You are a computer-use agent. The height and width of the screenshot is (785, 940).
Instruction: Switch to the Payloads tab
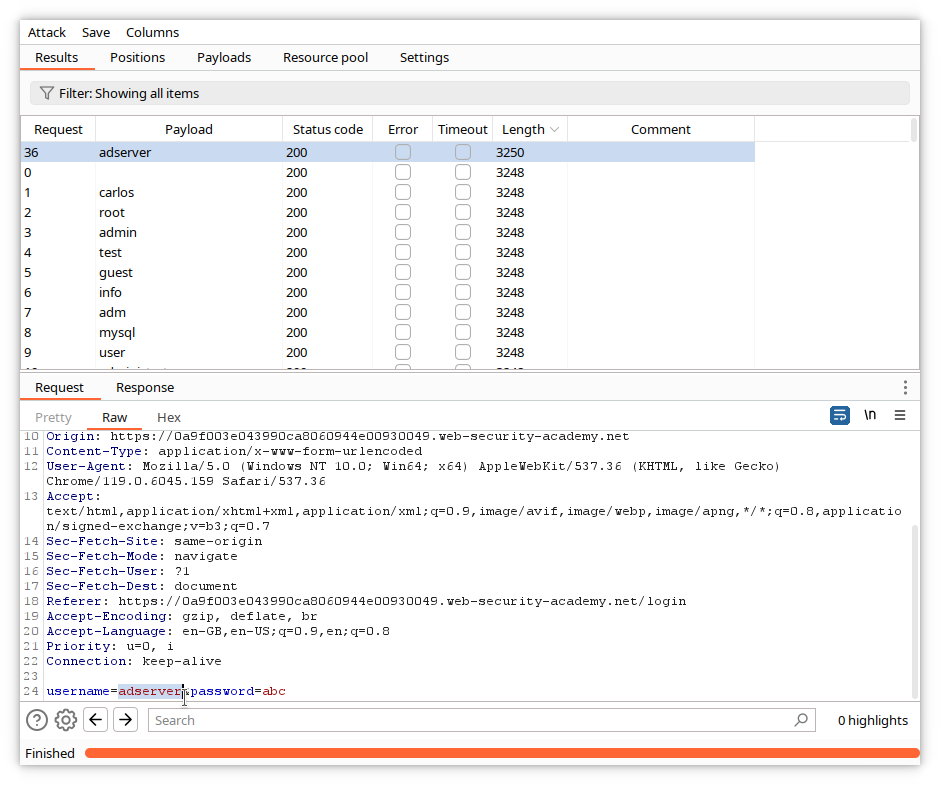click(x=224, y=58)
